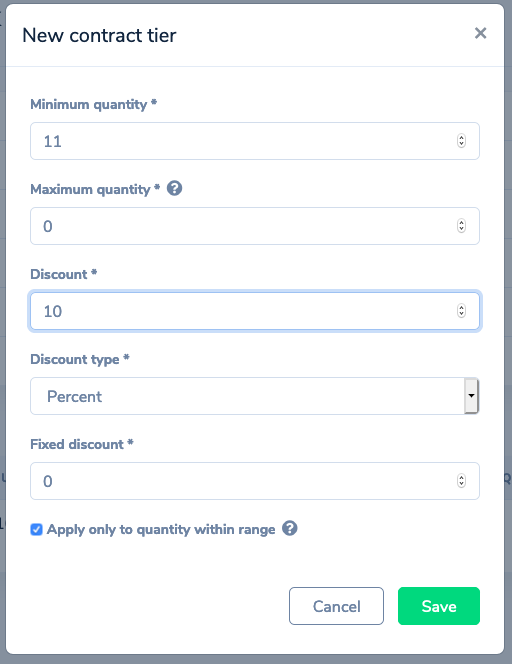Cancel the new contract tier

336,606
